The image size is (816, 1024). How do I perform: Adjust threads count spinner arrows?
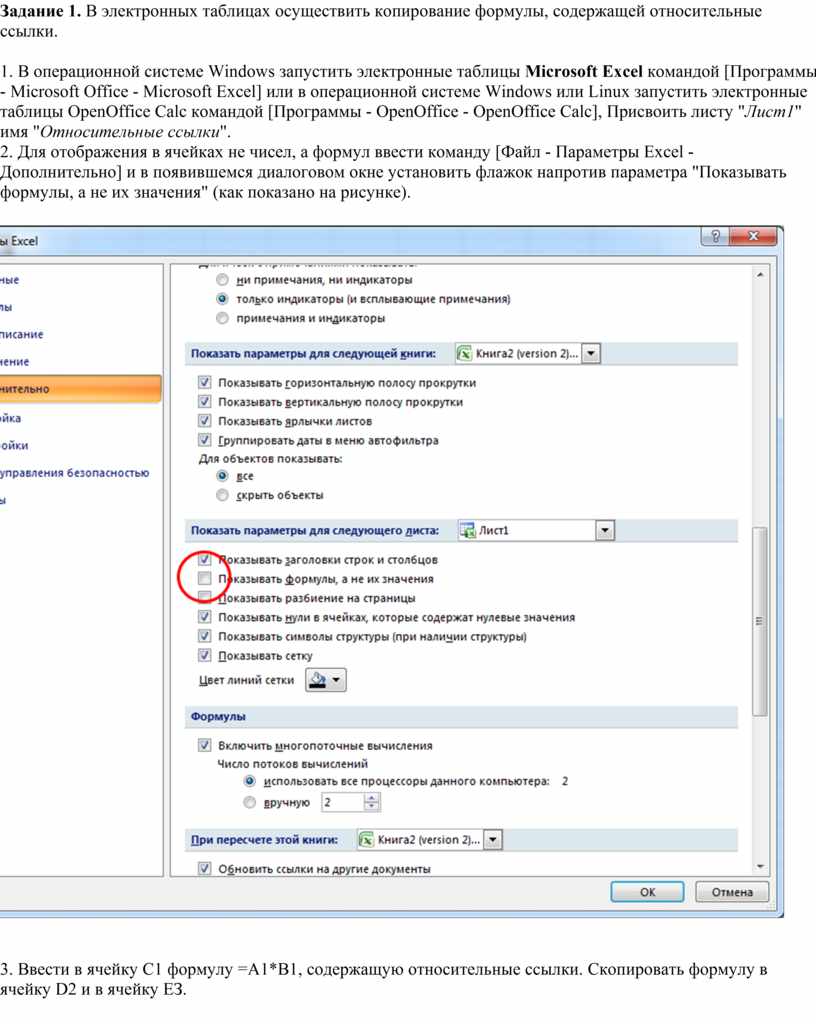371,802
